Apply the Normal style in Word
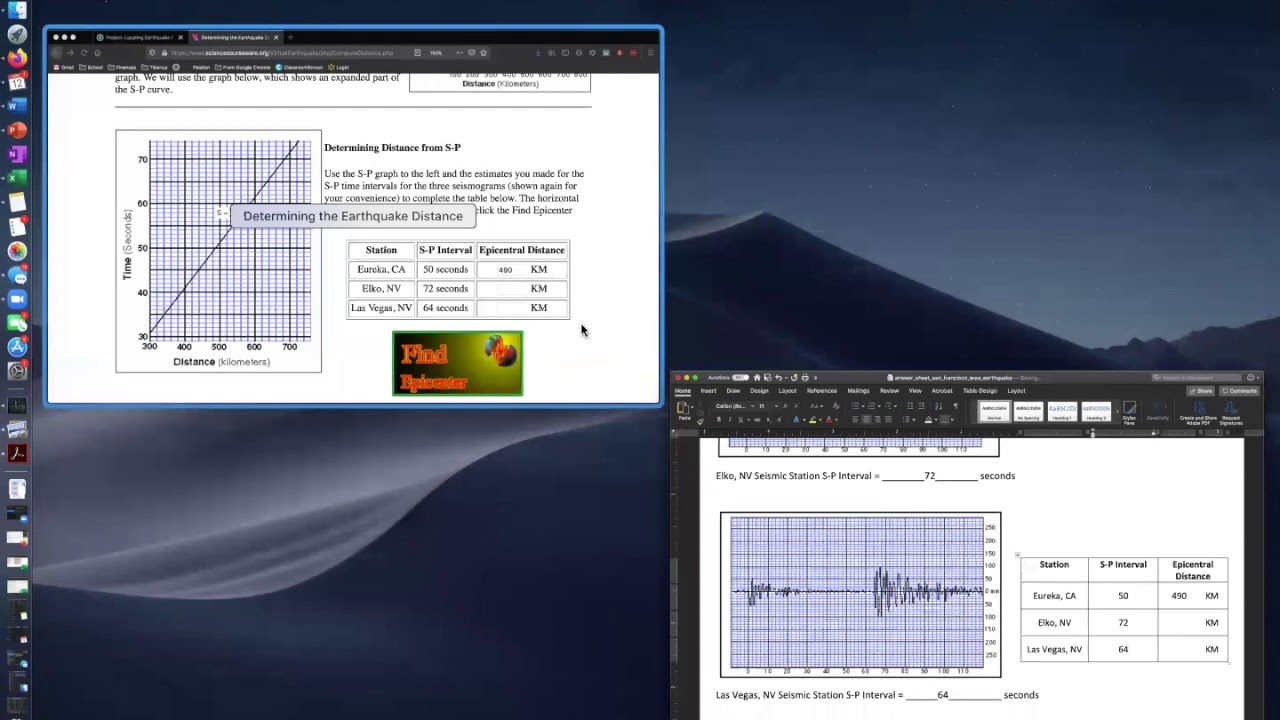The image size is (1280, 720). click(x=994, y=411)
